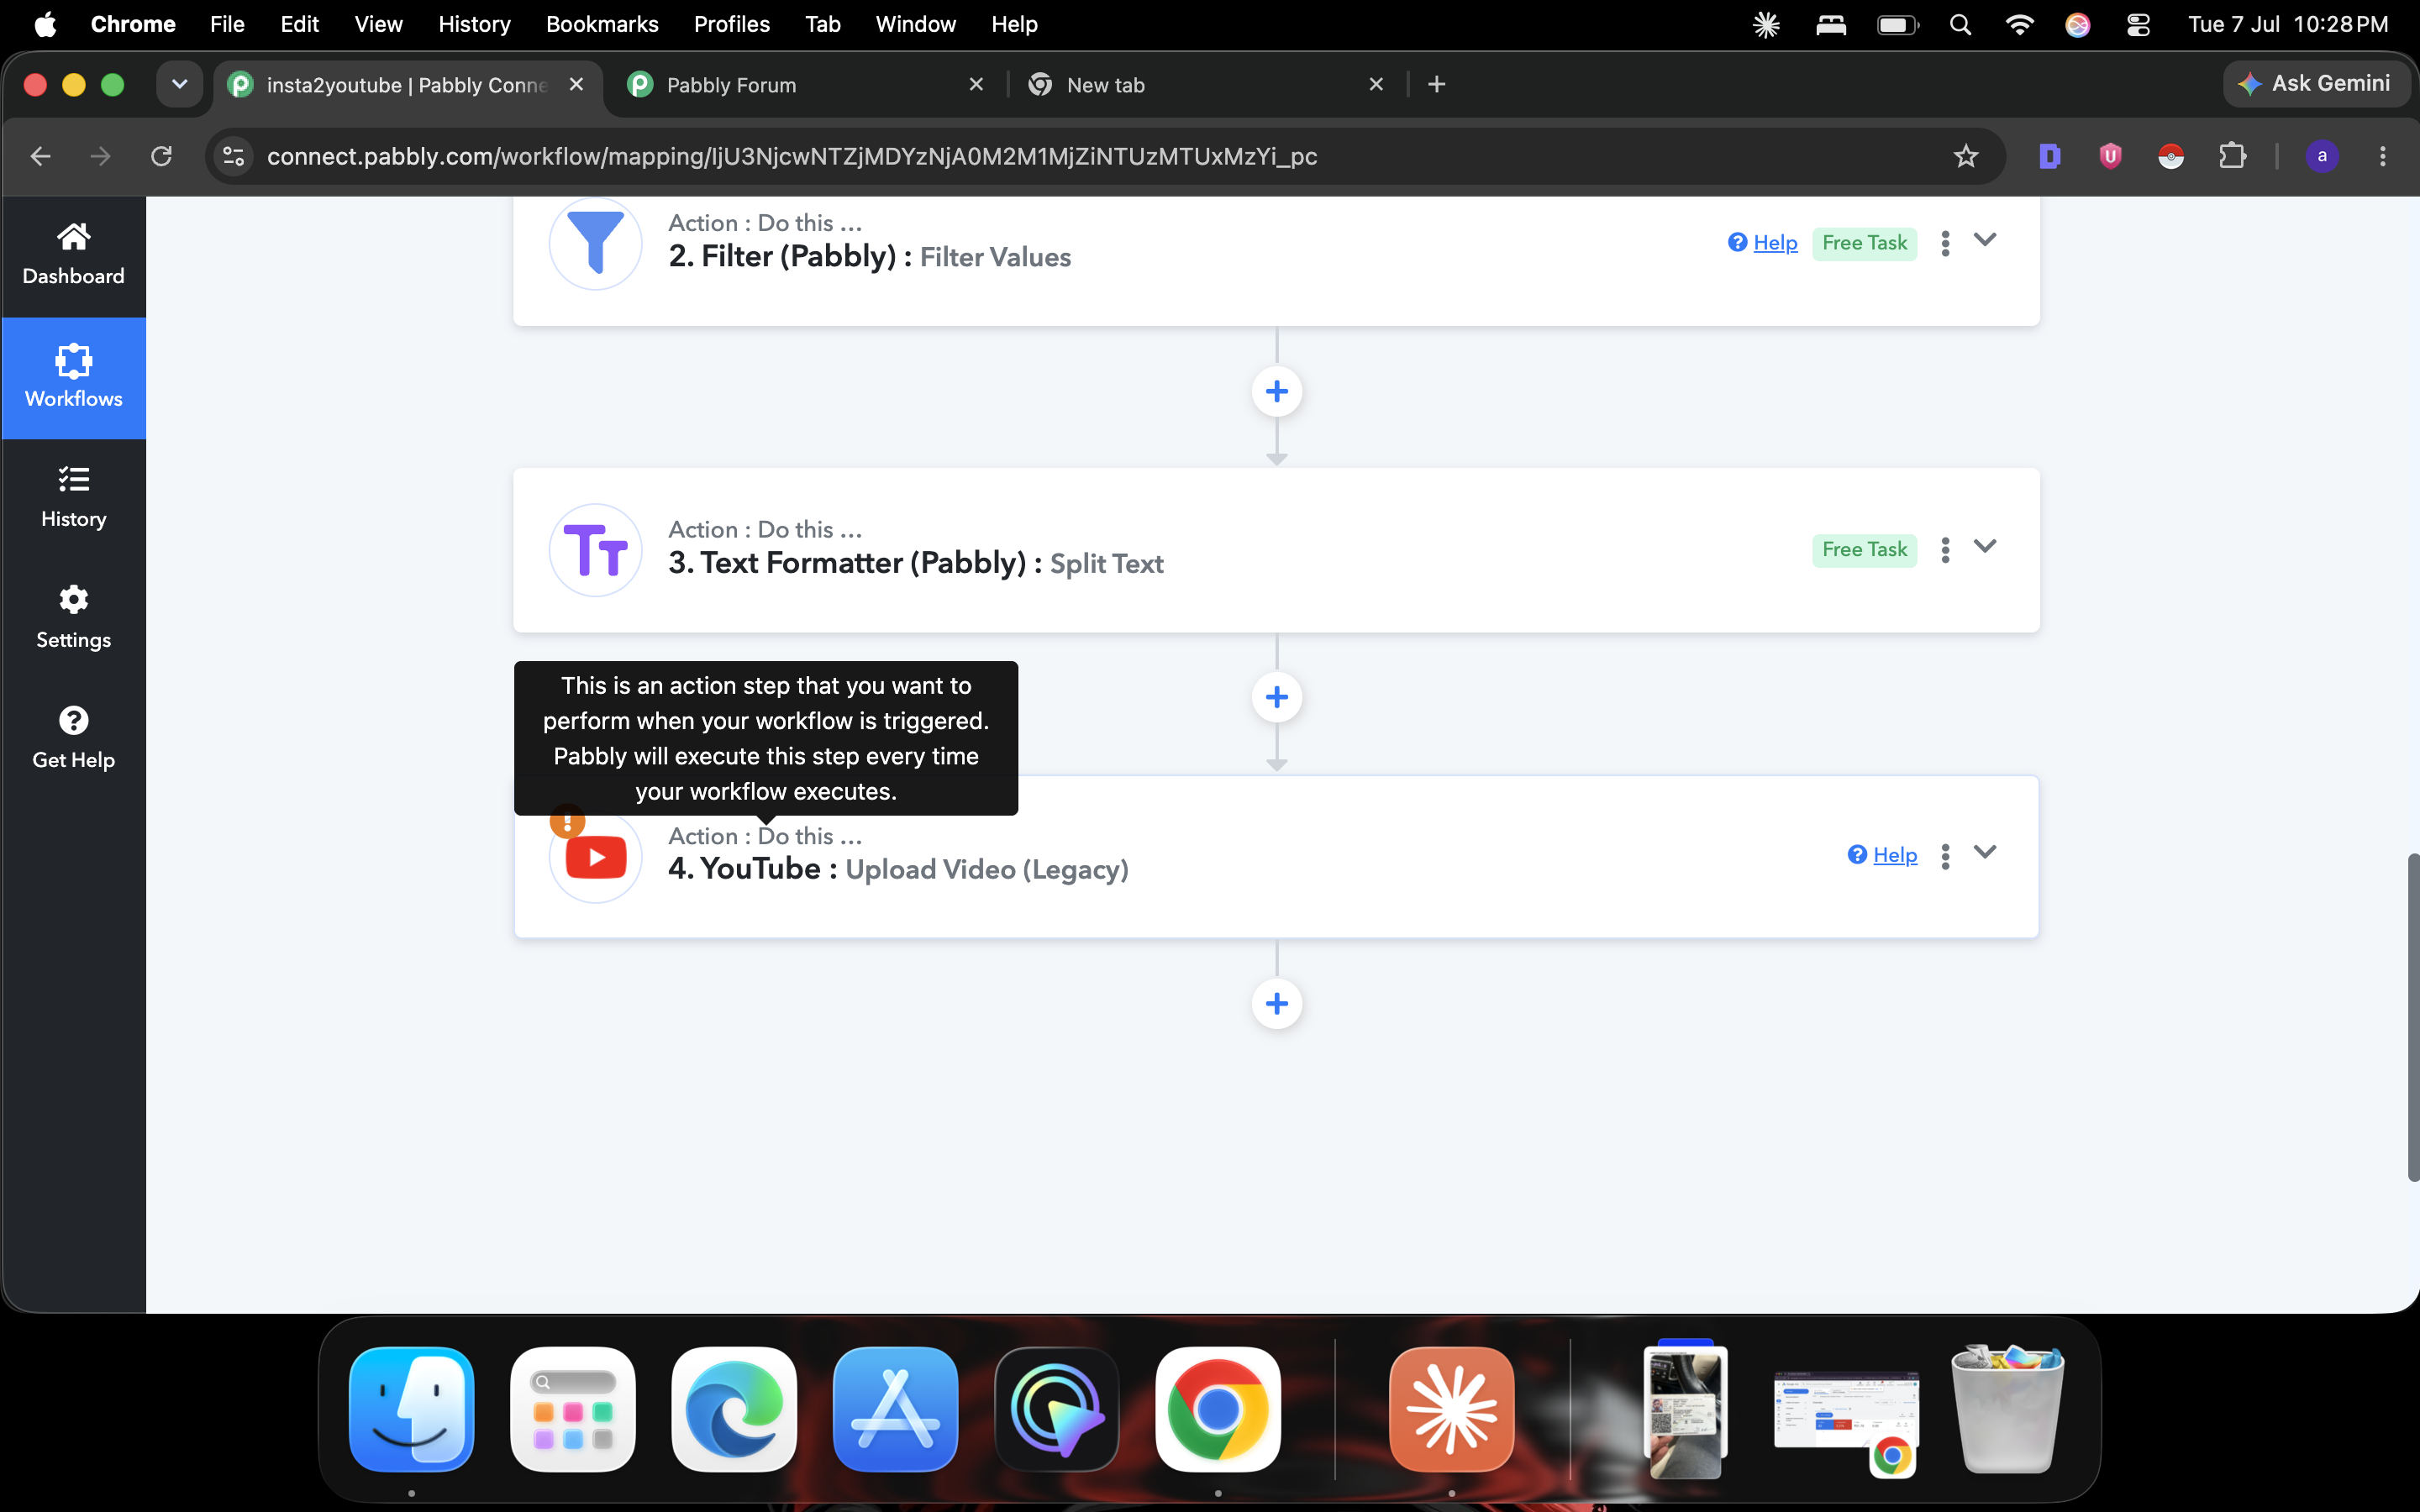Open the Trash in the Dock
2420x1512 pixels.
click(2007, 1409)
